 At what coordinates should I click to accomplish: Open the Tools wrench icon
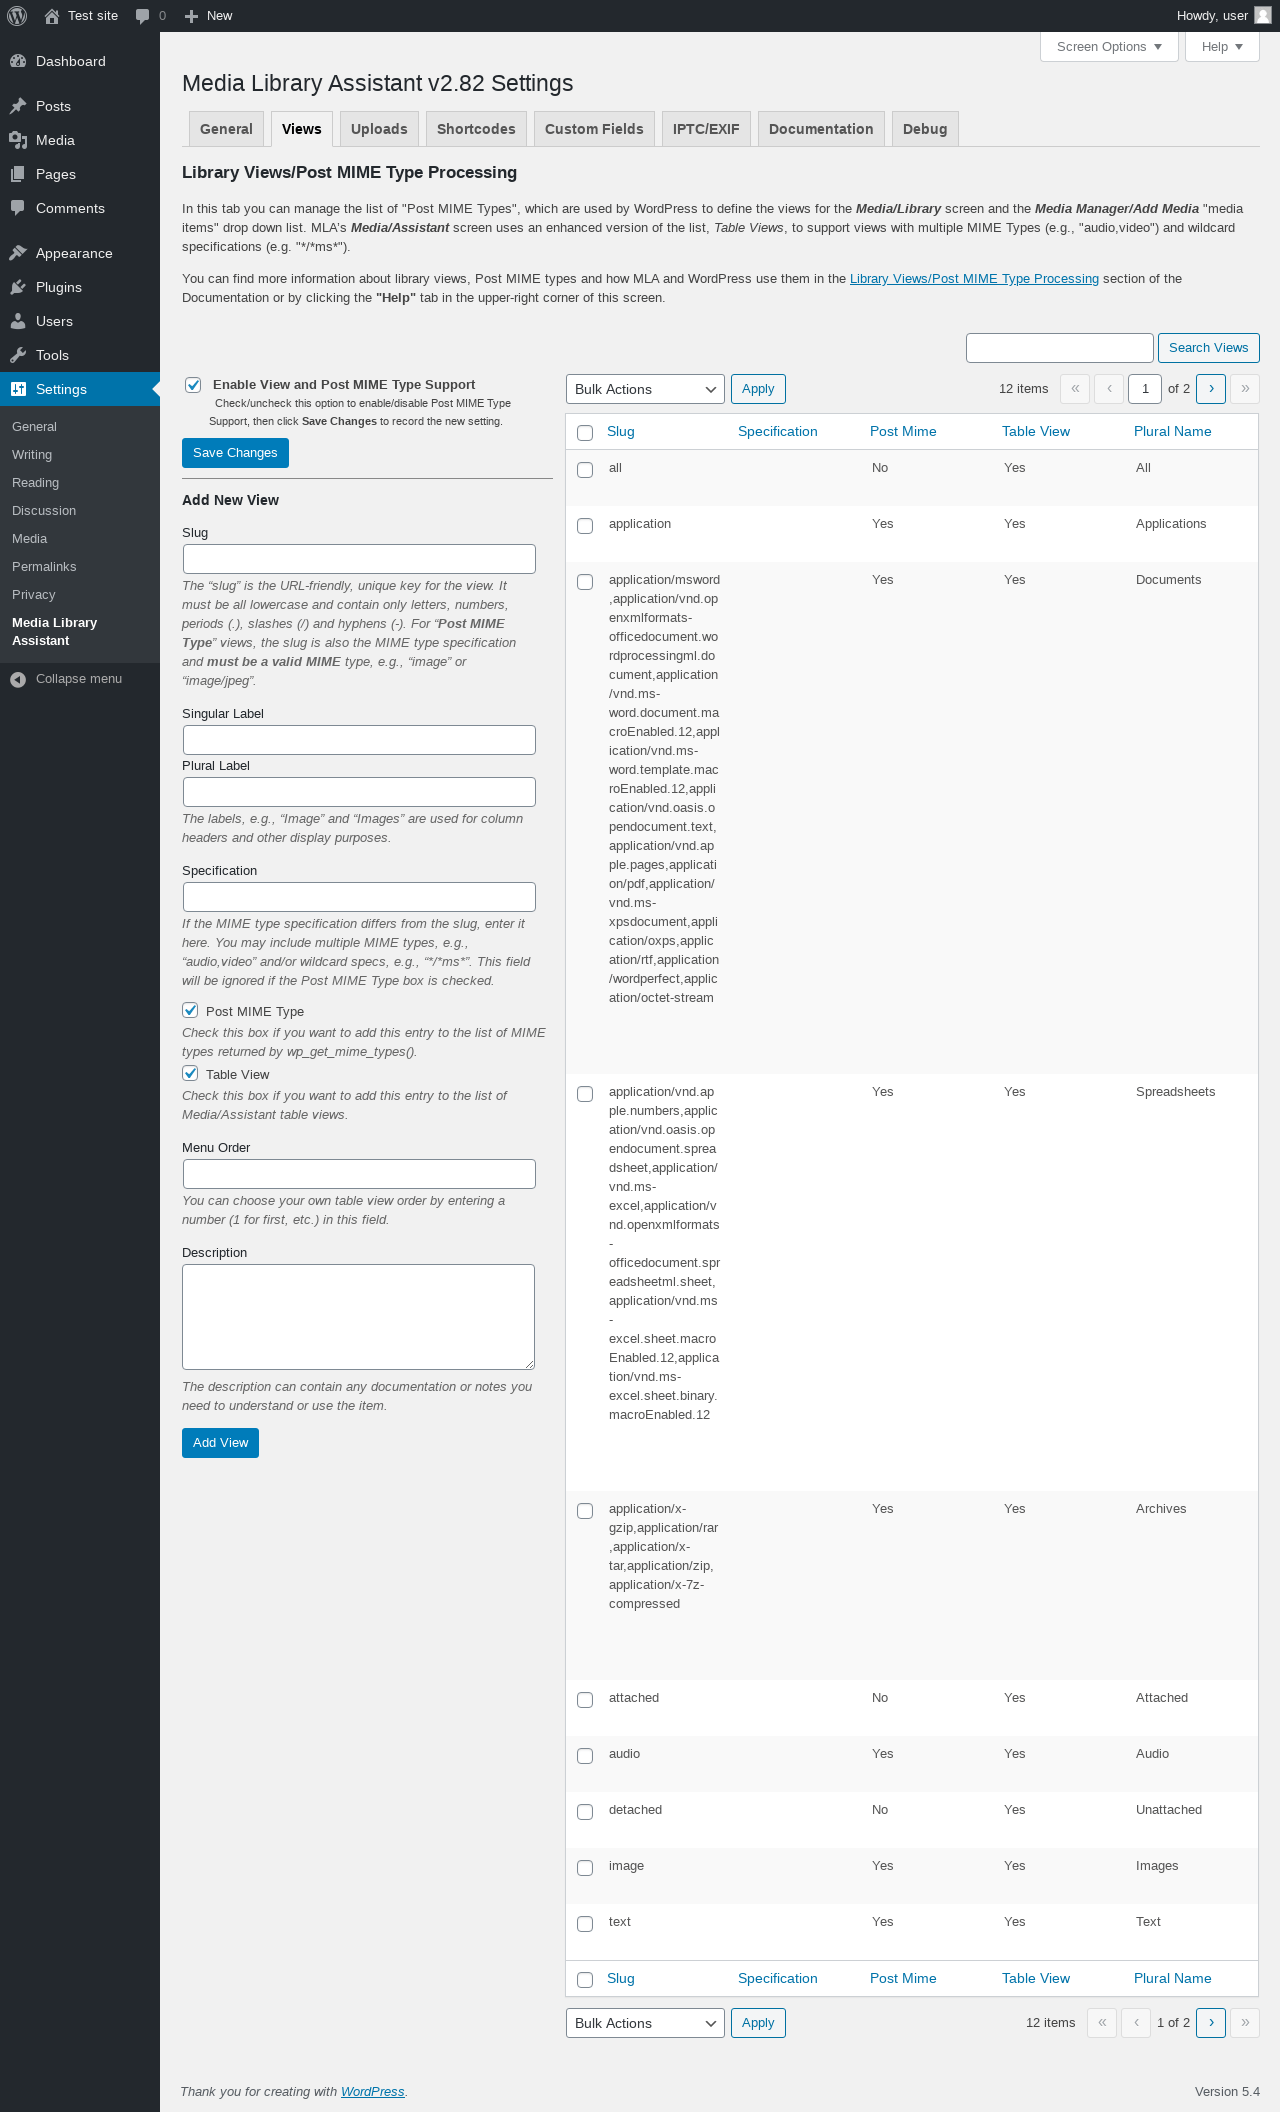click(18, 355)
